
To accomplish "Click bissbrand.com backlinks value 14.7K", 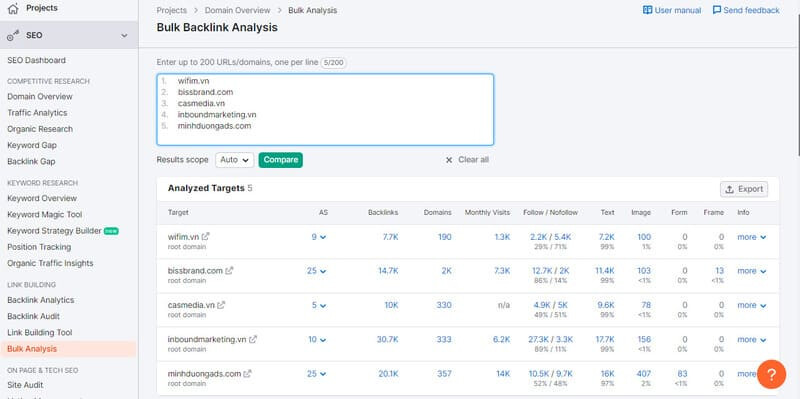I will (x=388, y=271).
